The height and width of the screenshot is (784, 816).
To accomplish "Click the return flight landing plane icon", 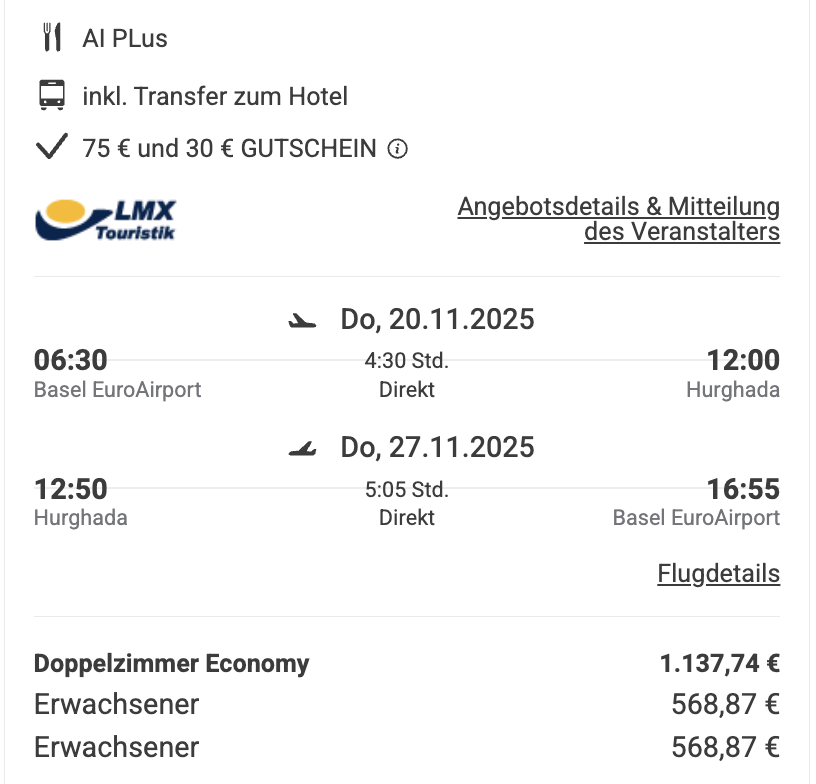I will pos(302,448).
